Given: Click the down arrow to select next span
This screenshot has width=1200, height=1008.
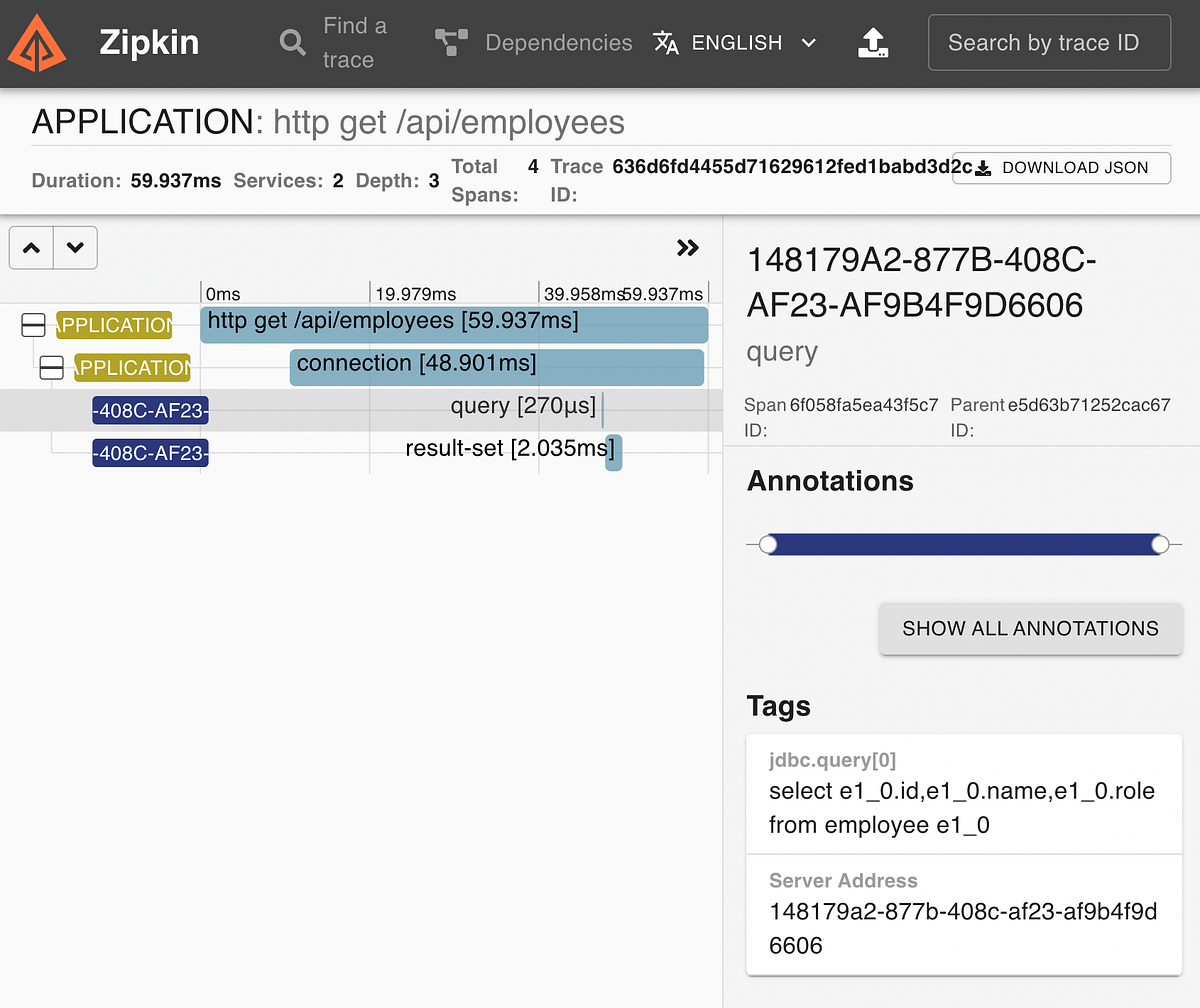Looking at the screenshot, I should click(x=75, y=247).
